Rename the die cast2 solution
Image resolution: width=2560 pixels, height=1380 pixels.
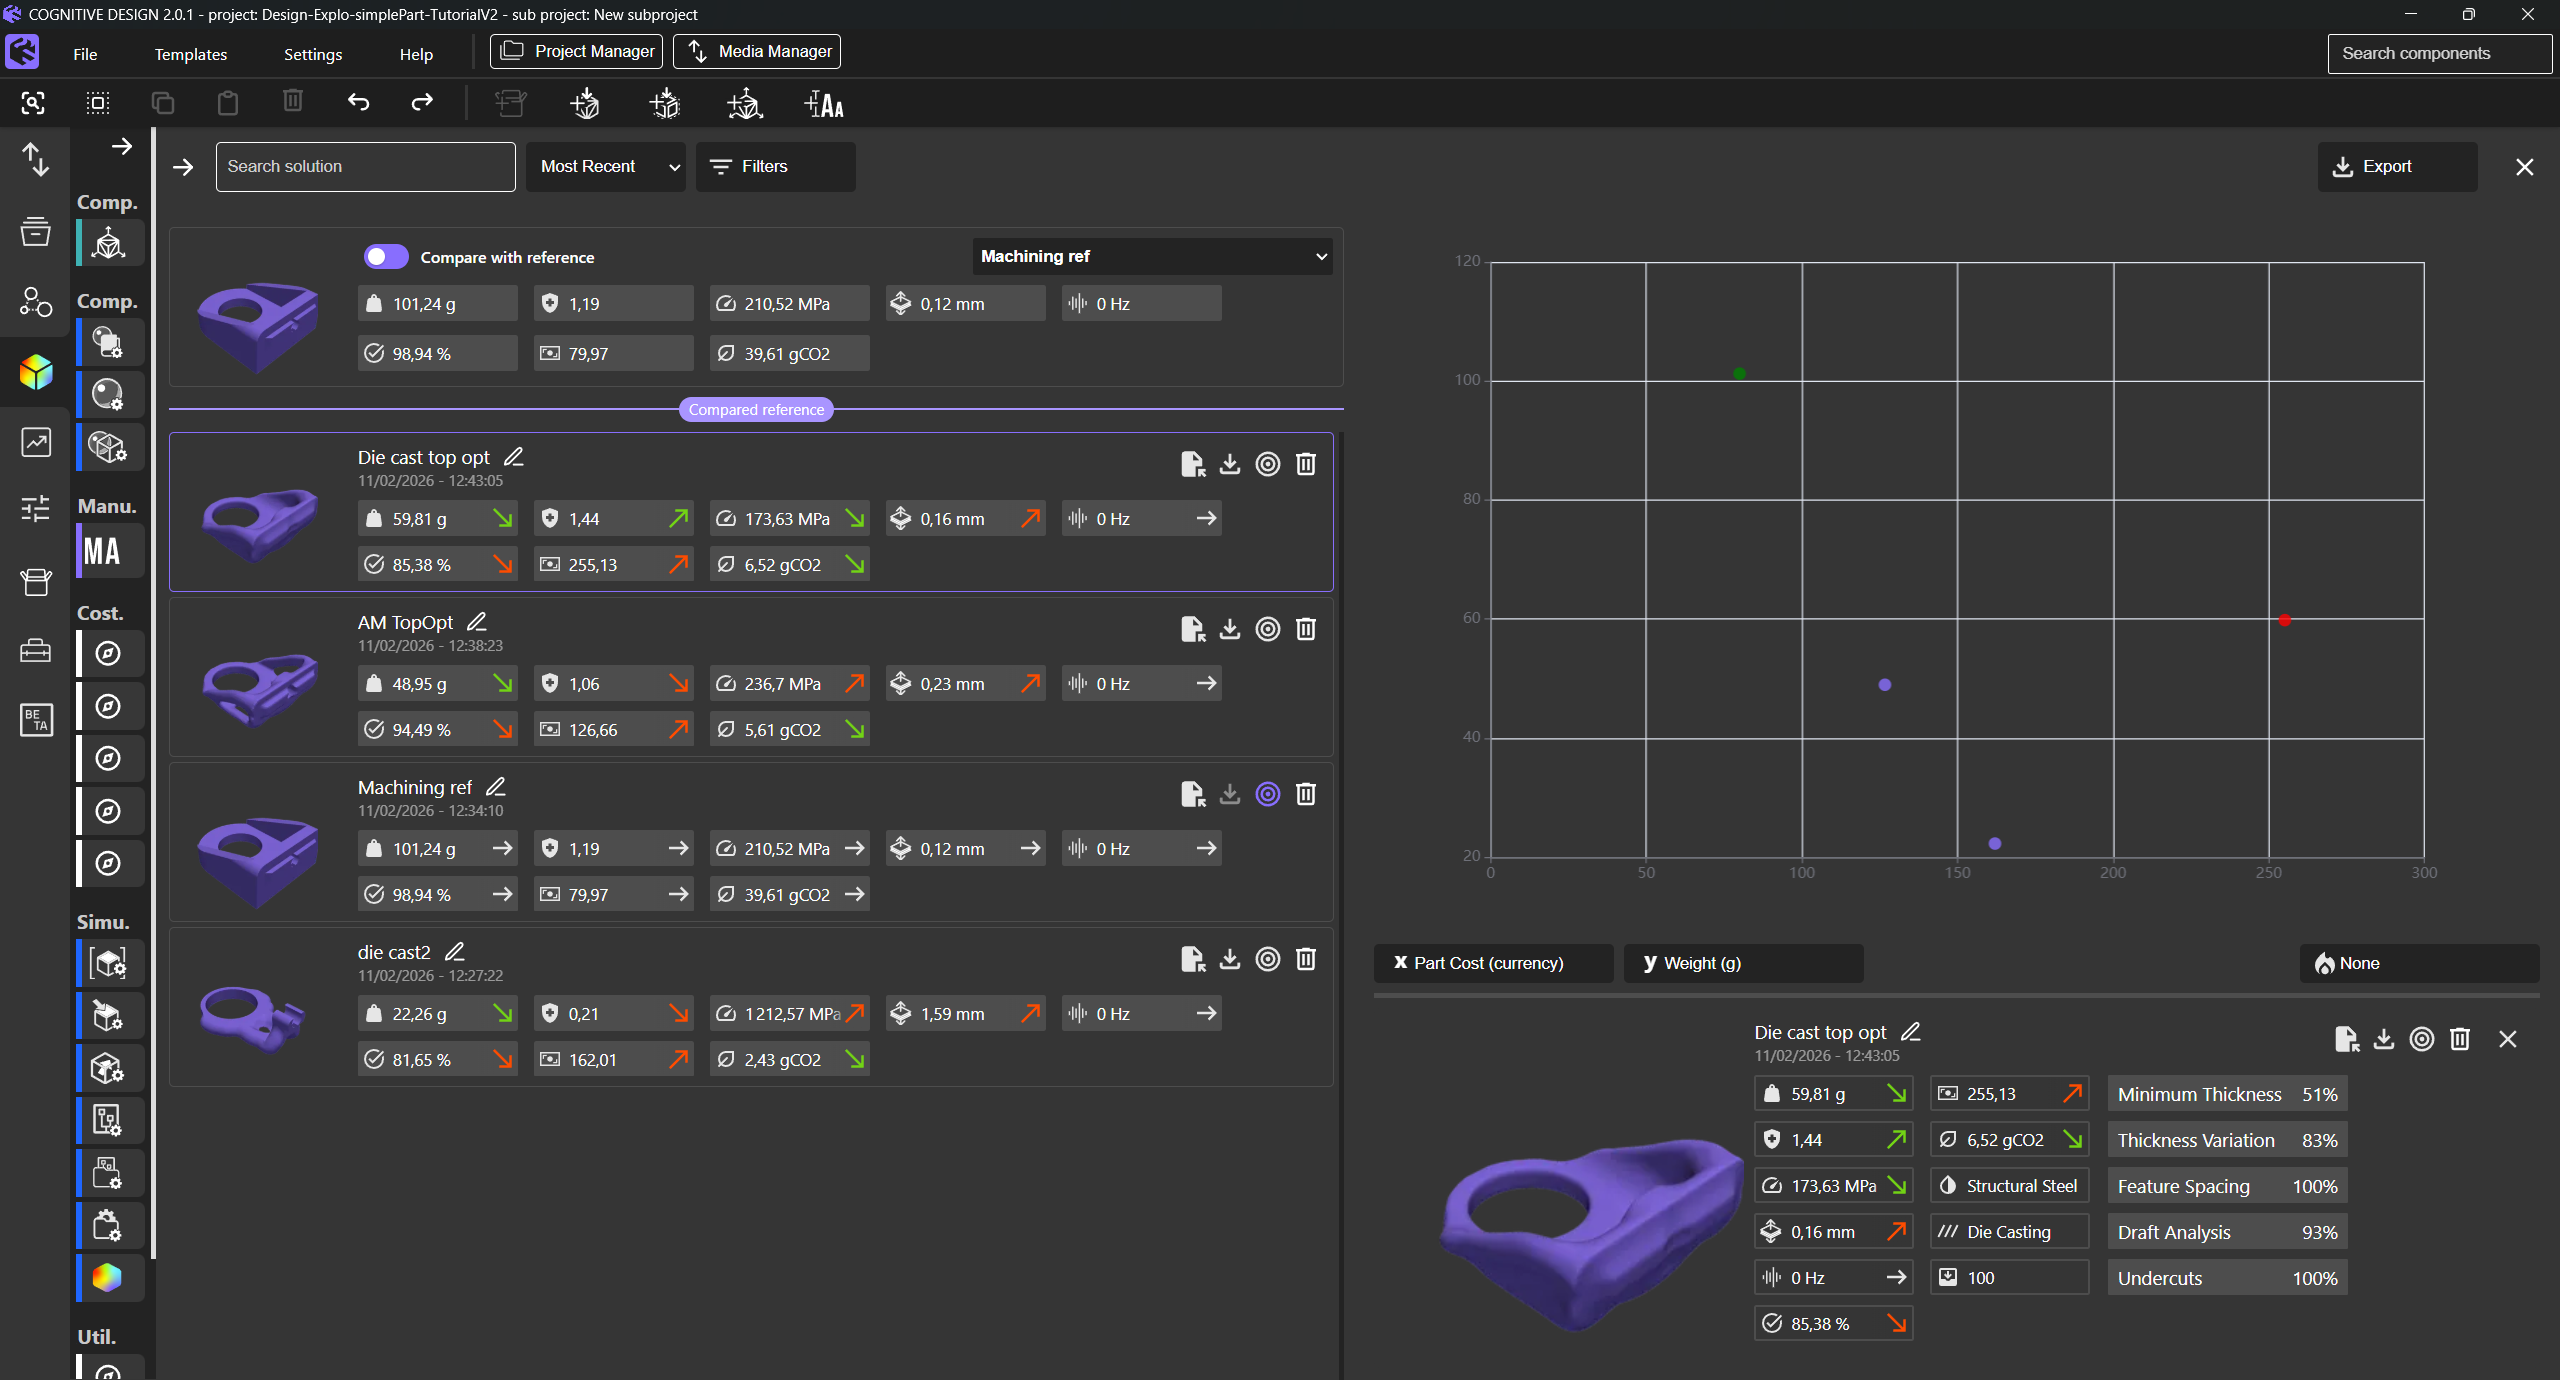pos(455,952)
